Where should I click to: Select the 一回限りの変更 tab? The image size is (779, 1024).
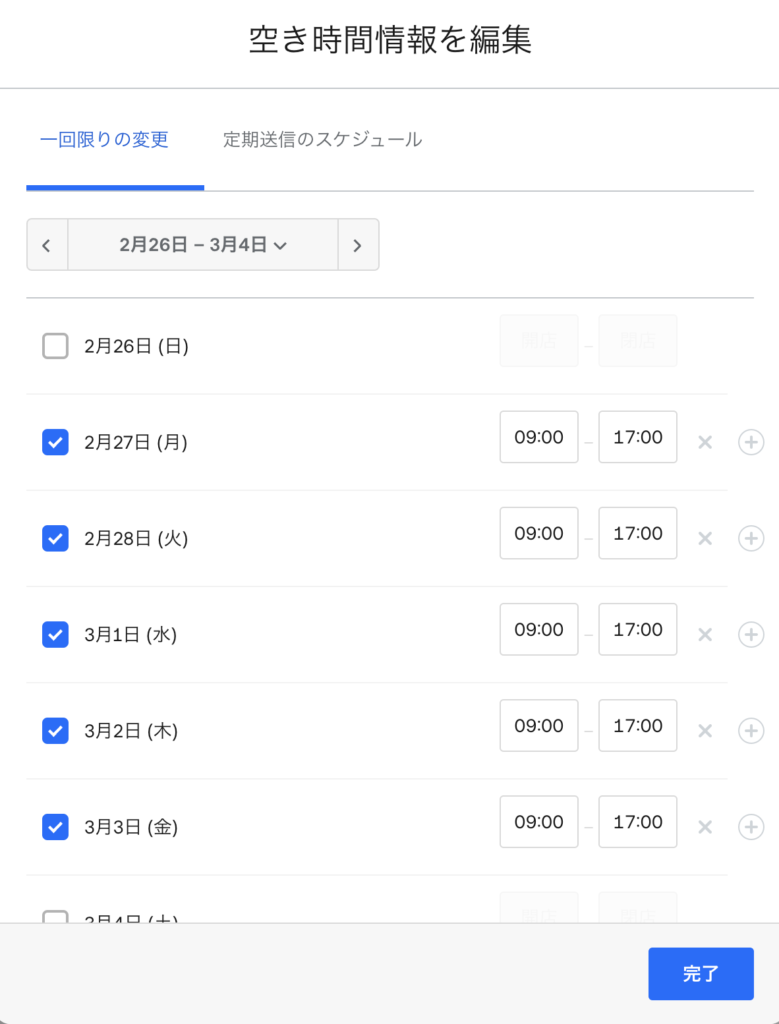[104, 140]
